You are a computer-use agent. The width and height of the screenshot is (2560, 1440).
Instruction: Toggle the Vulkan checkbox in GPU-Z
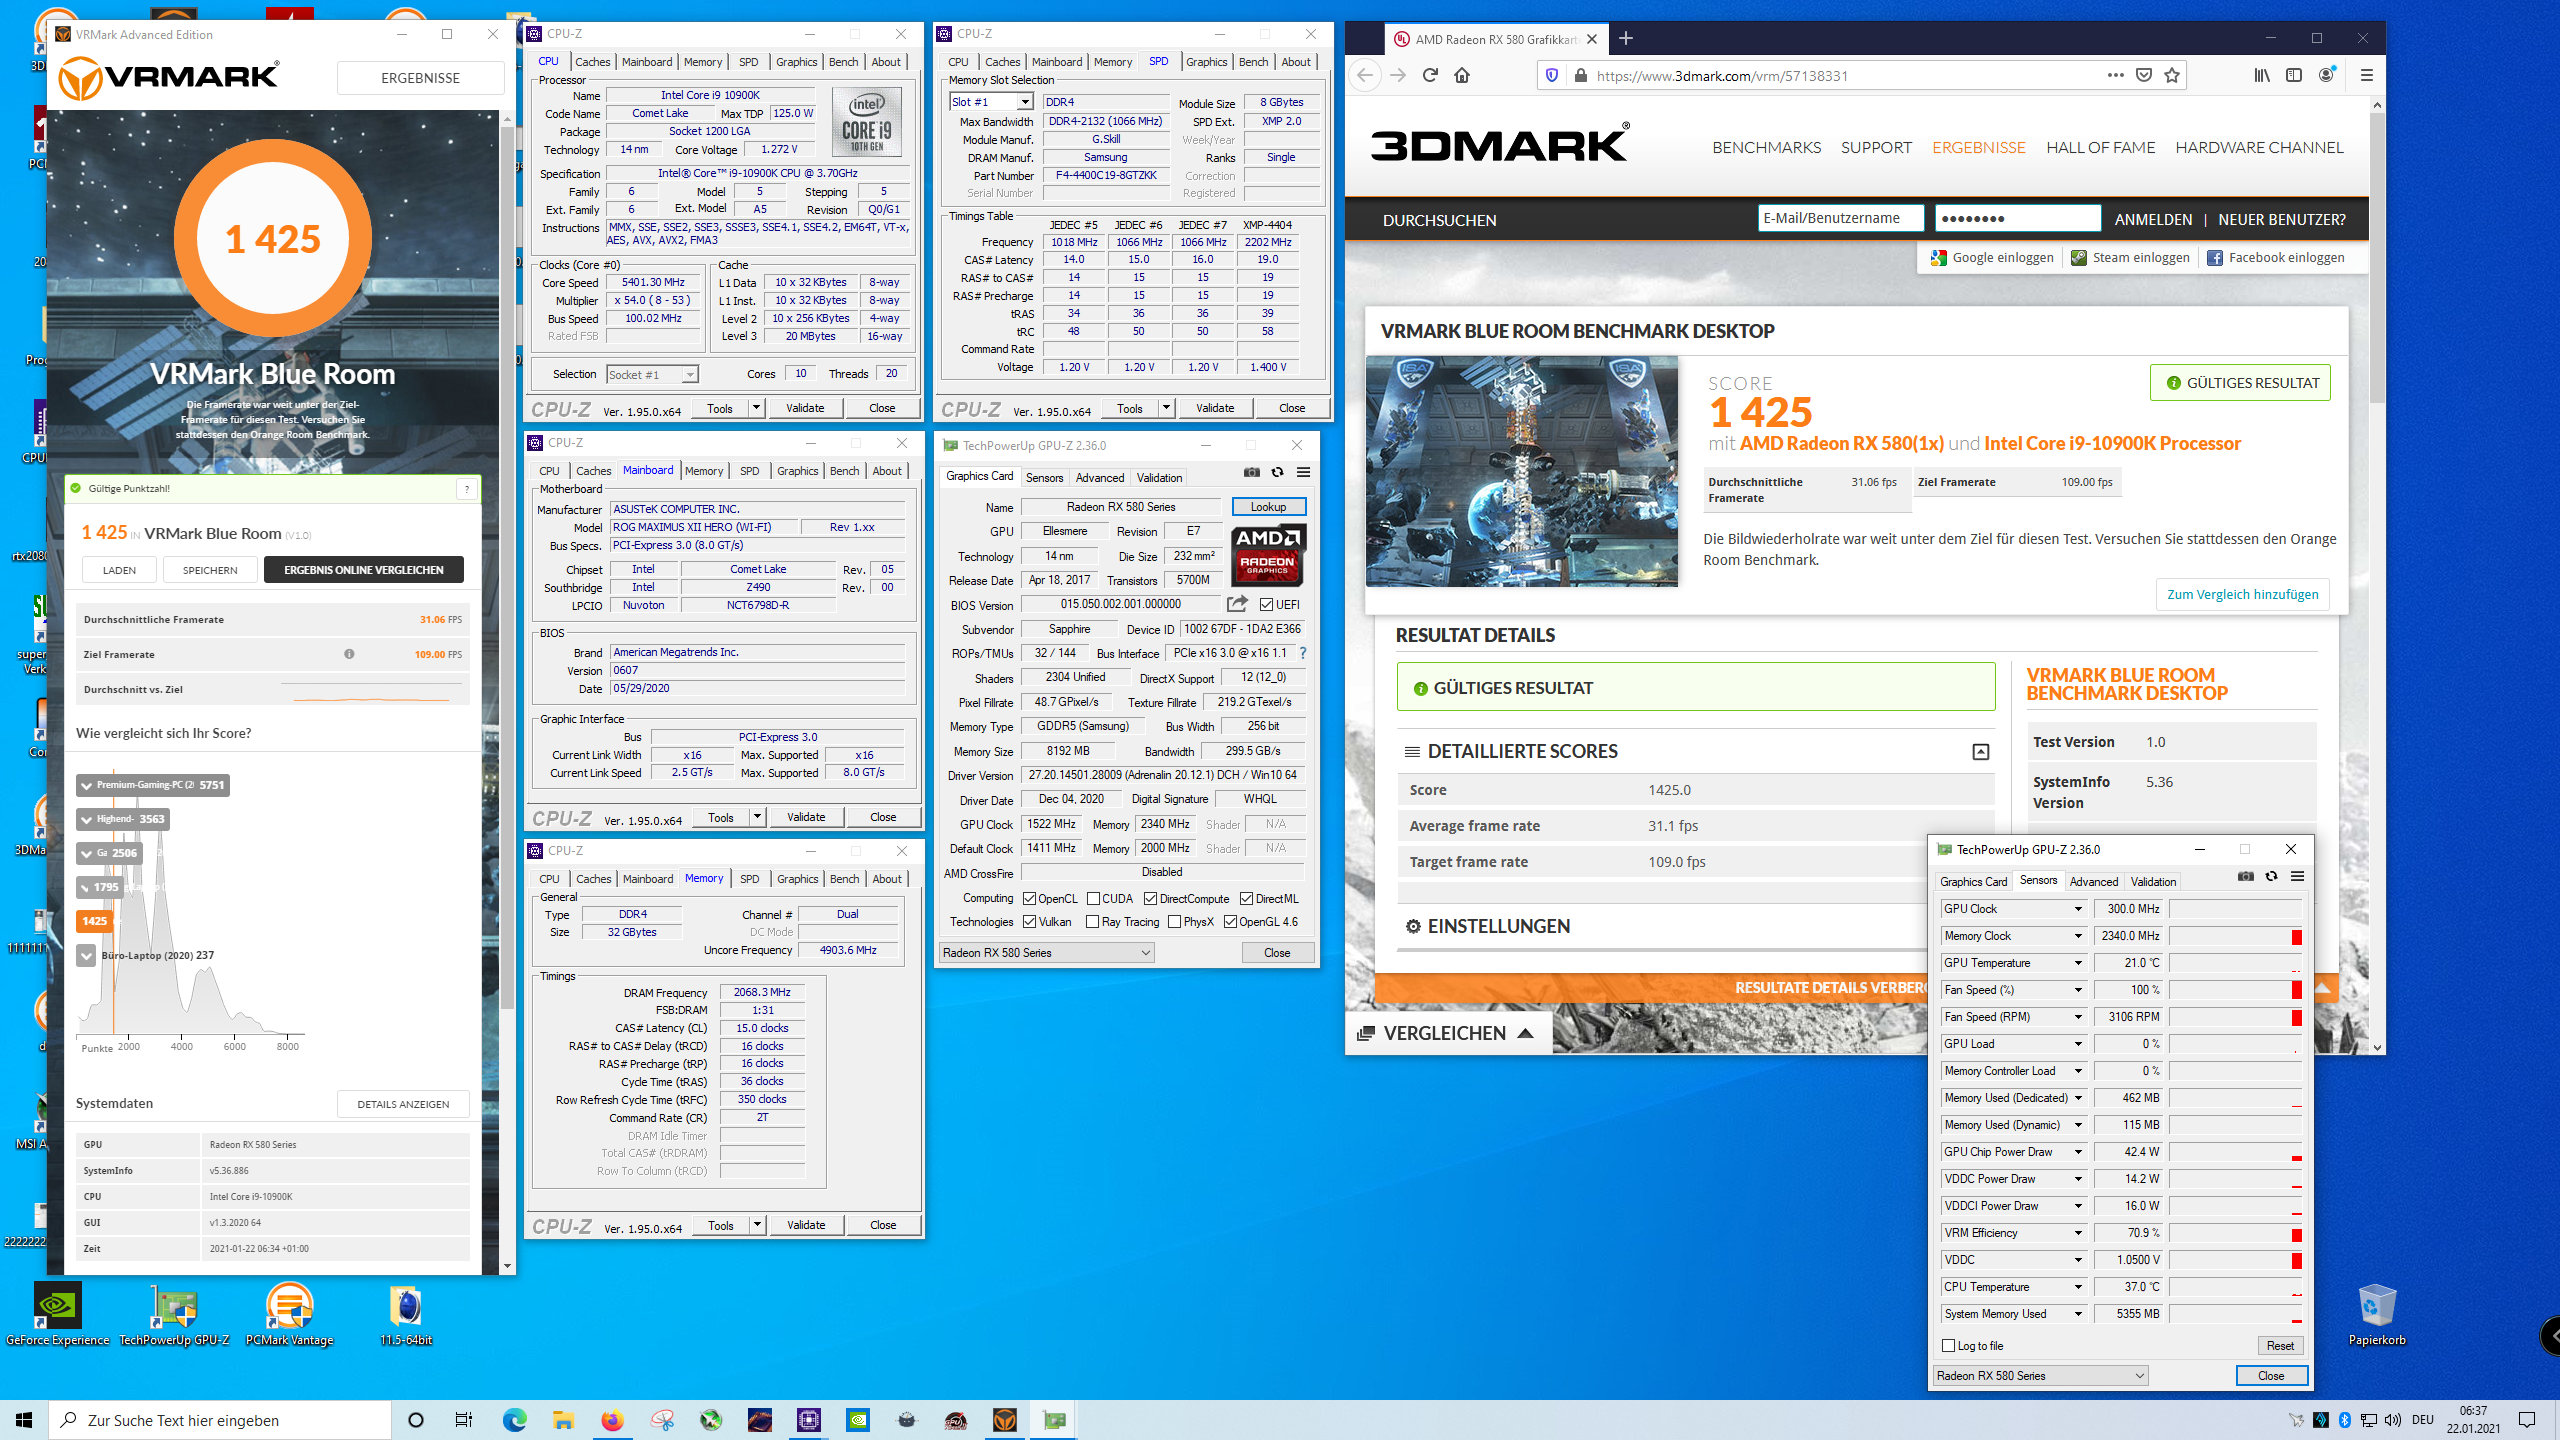click(1029, 922)
